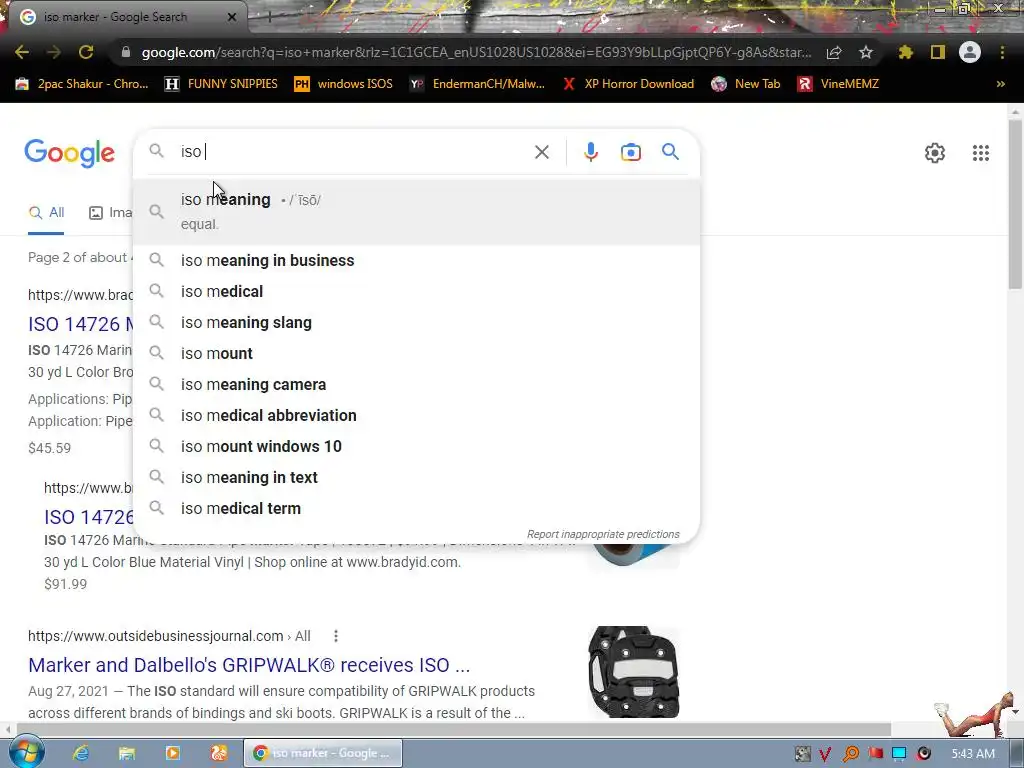The image size is (1024, 768).
Task: Open XP Horror Download bookmark
Action: tap(628, 84)
